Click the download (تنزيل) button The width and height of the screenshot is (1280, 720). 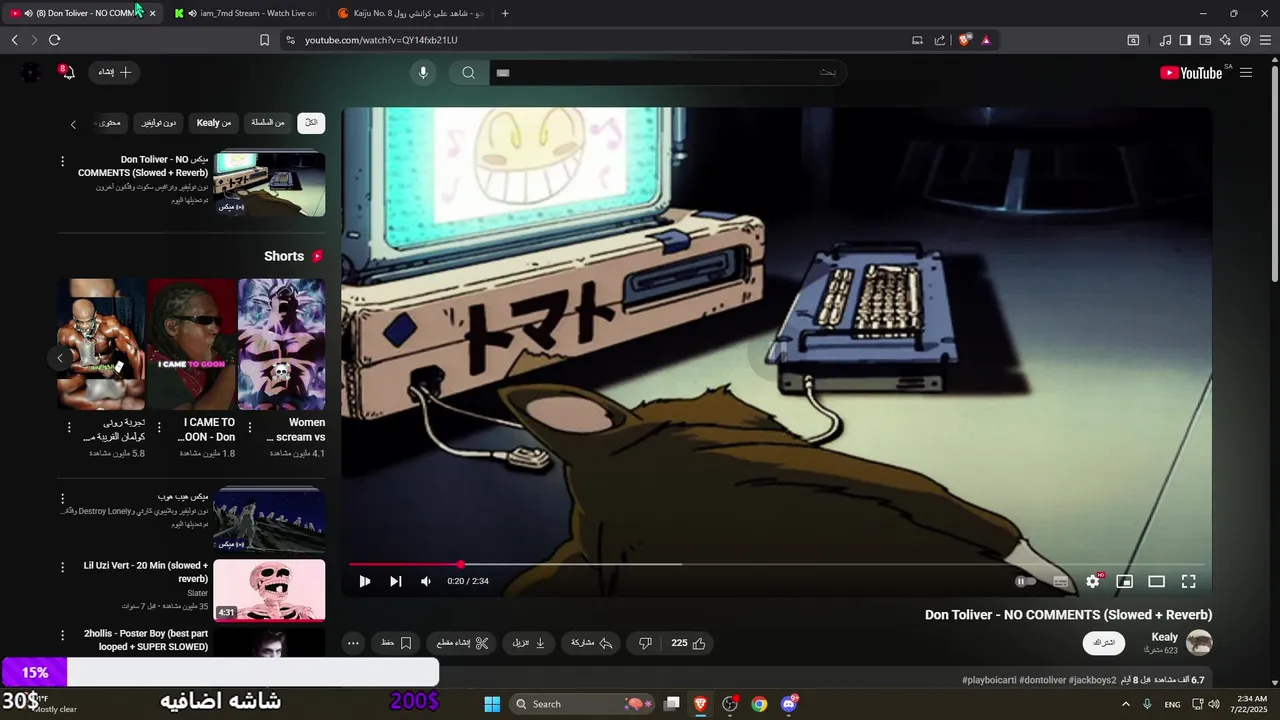point(529,643)
